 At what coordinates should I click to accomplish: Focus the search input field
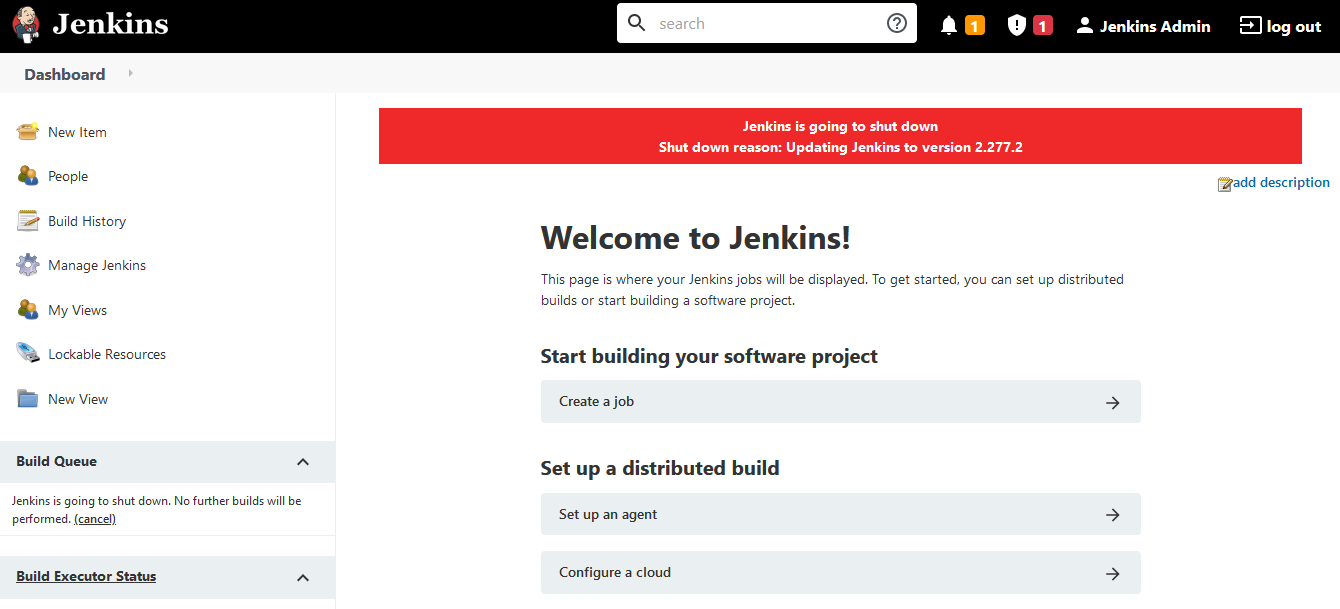click(x=767, y=23)
